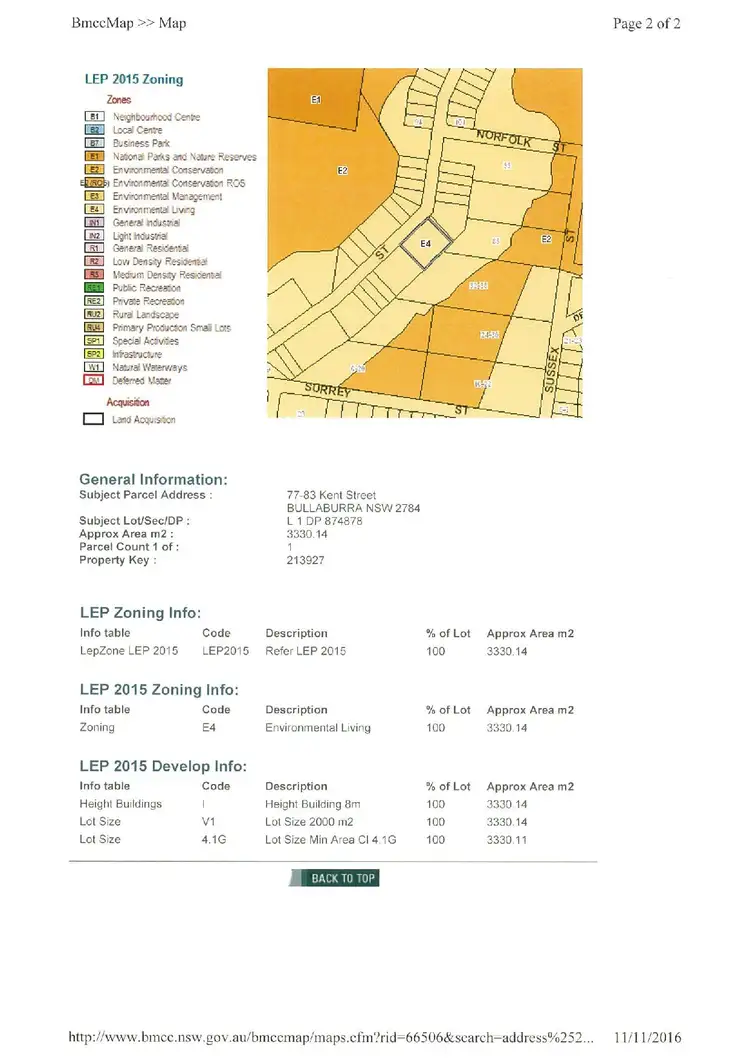Screen dimensions: 750x1060
Task: Click the RU4 Primary Production Small Lots swatch
Action: tap(94, 328)
